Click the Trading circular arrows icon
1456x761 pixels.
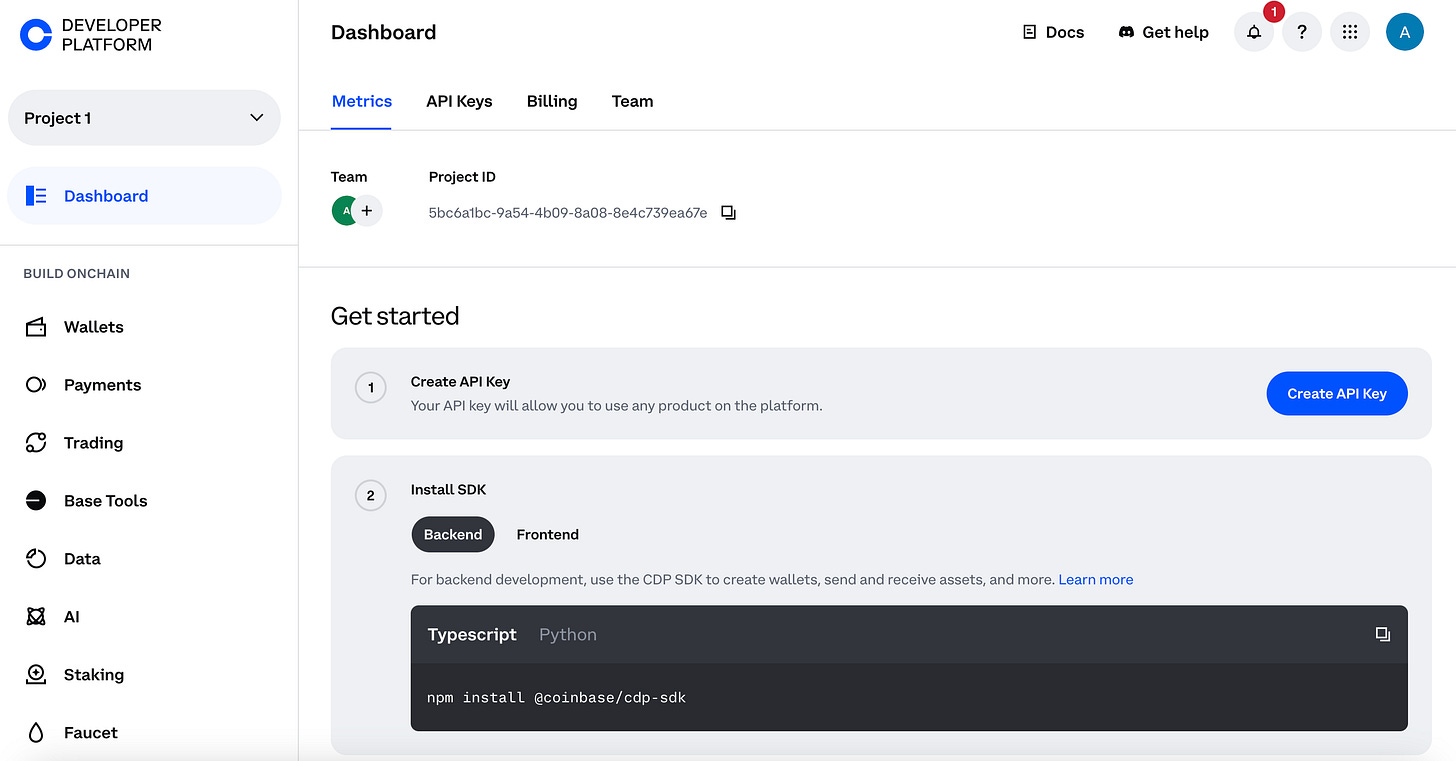point(36,443)
